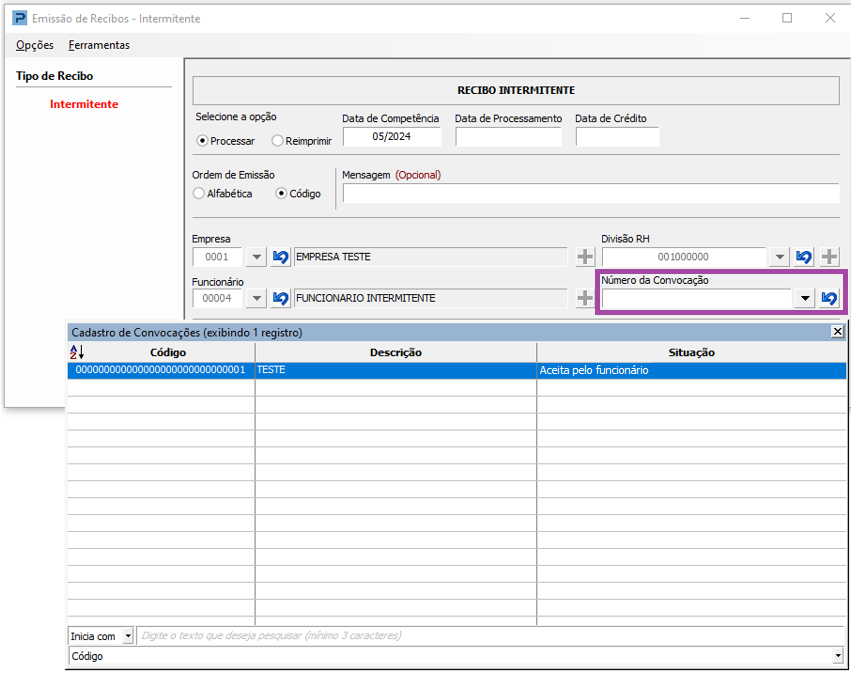This screenshot has width=856, height=677.
Task: Click the plus icon after EMPRESA TESTE
Action: pos(585,257)
